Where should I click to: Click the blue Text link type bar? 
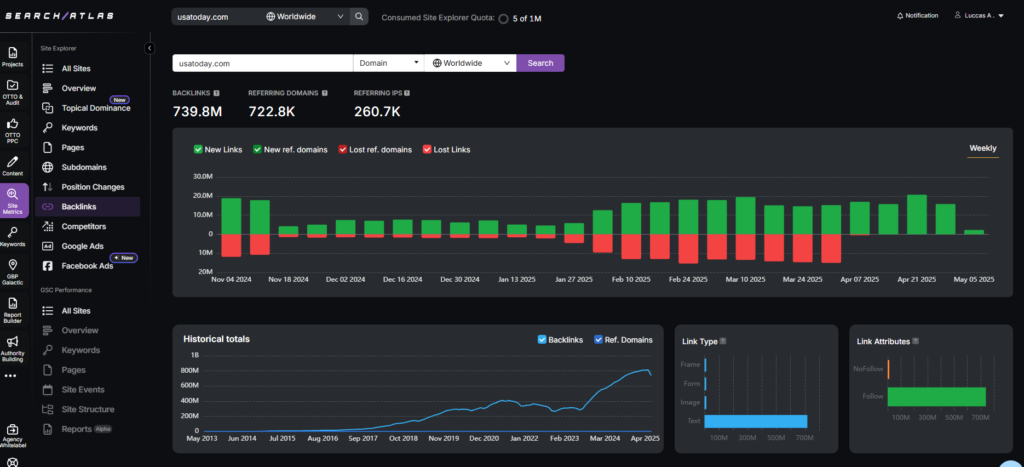(756, 421)
